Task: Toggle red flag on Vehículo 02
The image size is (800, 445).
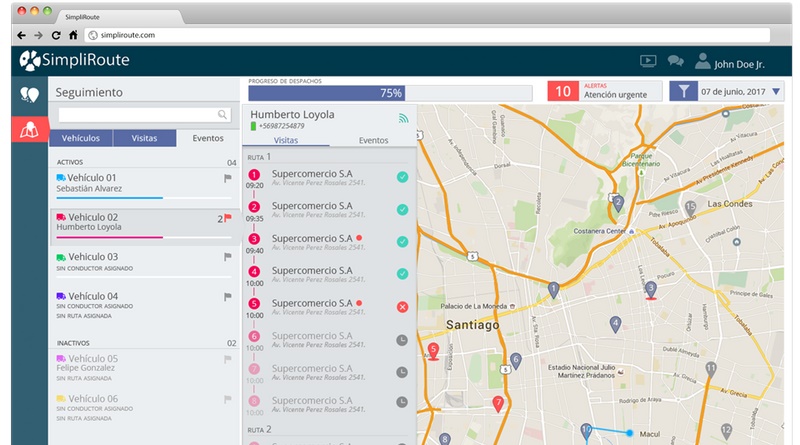Action: pyautogui.click(x=228, y=218)
